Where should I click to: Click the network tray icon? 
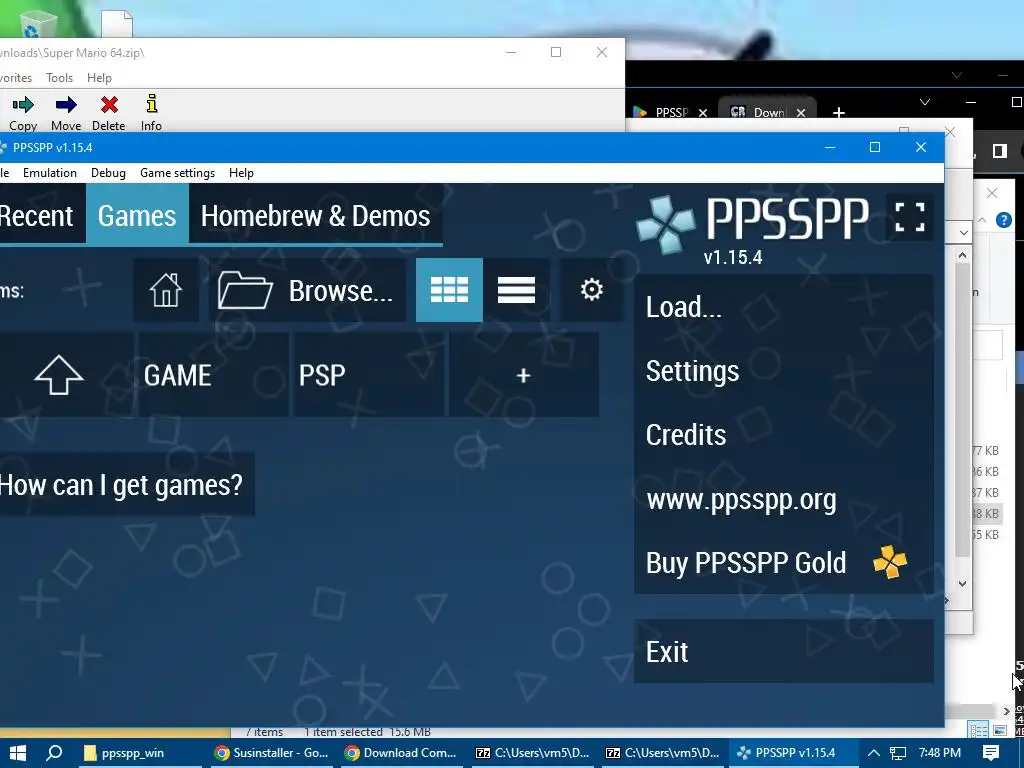click(898, 753)
